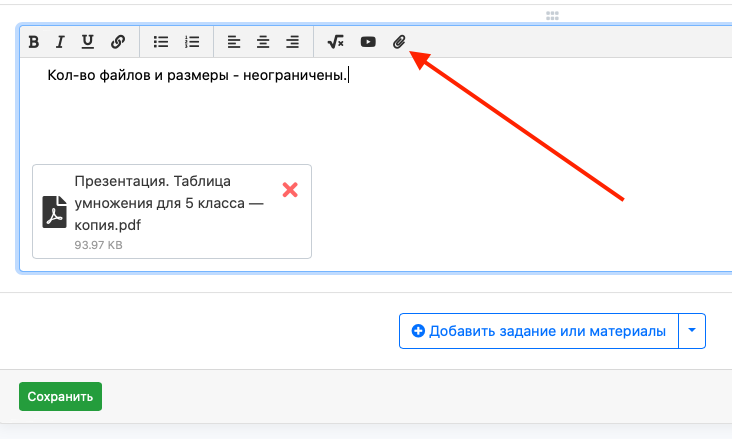Align text to the right
This screenshot has height=439, width=732.
click(293, 42)
